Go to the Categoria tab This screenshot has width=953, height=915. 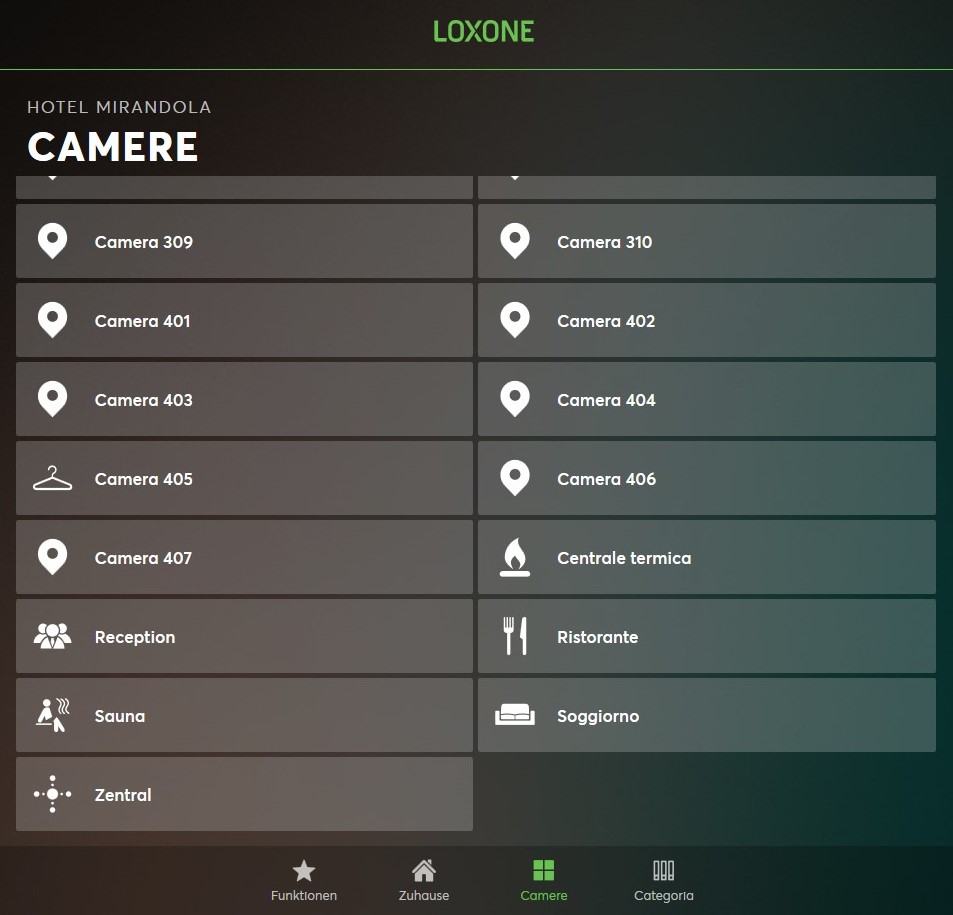pyautogui.click(x=663, y=881)
